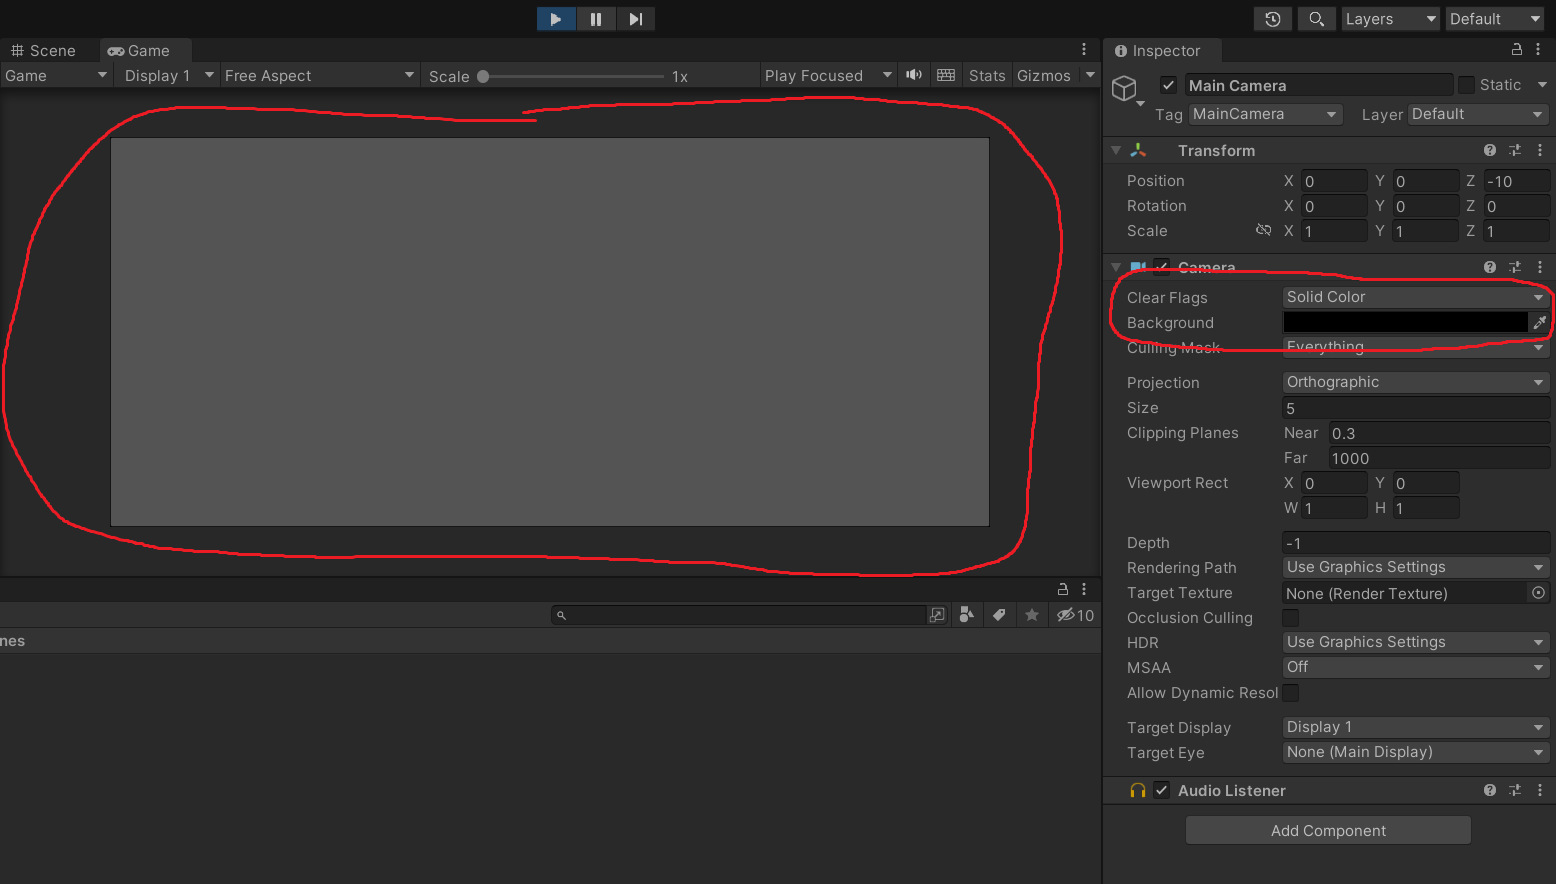Viewport: 1556px width, 884px height.
Task: Click the Stats button in Game view
Action: [987, 75]
